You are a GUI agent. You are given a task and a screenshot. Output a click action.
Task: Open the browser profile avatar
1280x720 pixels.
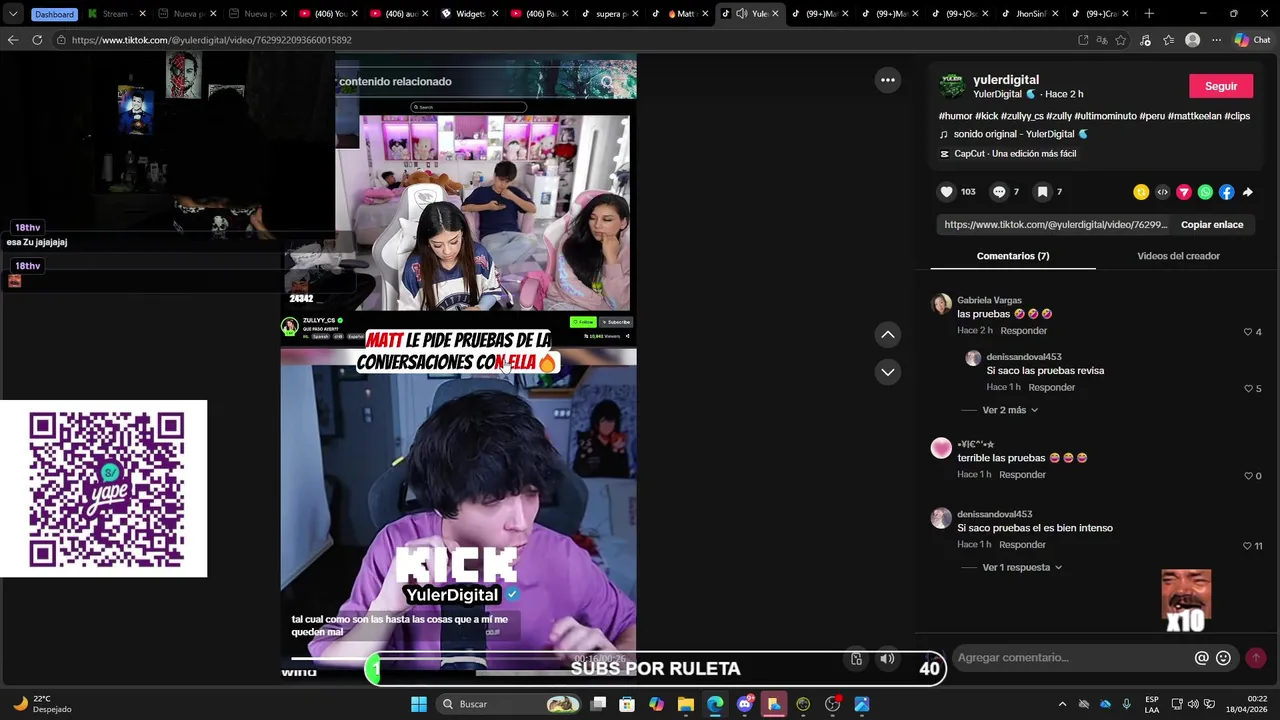tap(1192, 40)
